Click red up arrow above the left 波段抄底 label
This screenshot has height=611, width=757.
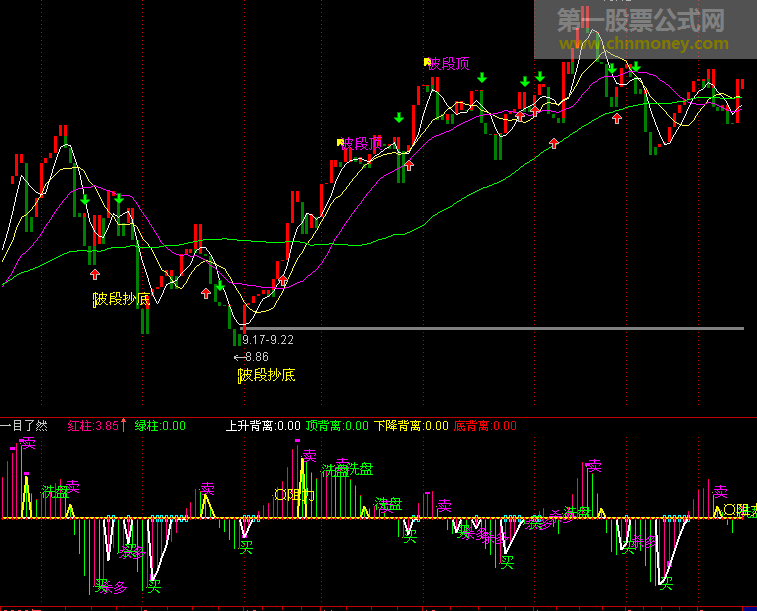click(95, 273)
